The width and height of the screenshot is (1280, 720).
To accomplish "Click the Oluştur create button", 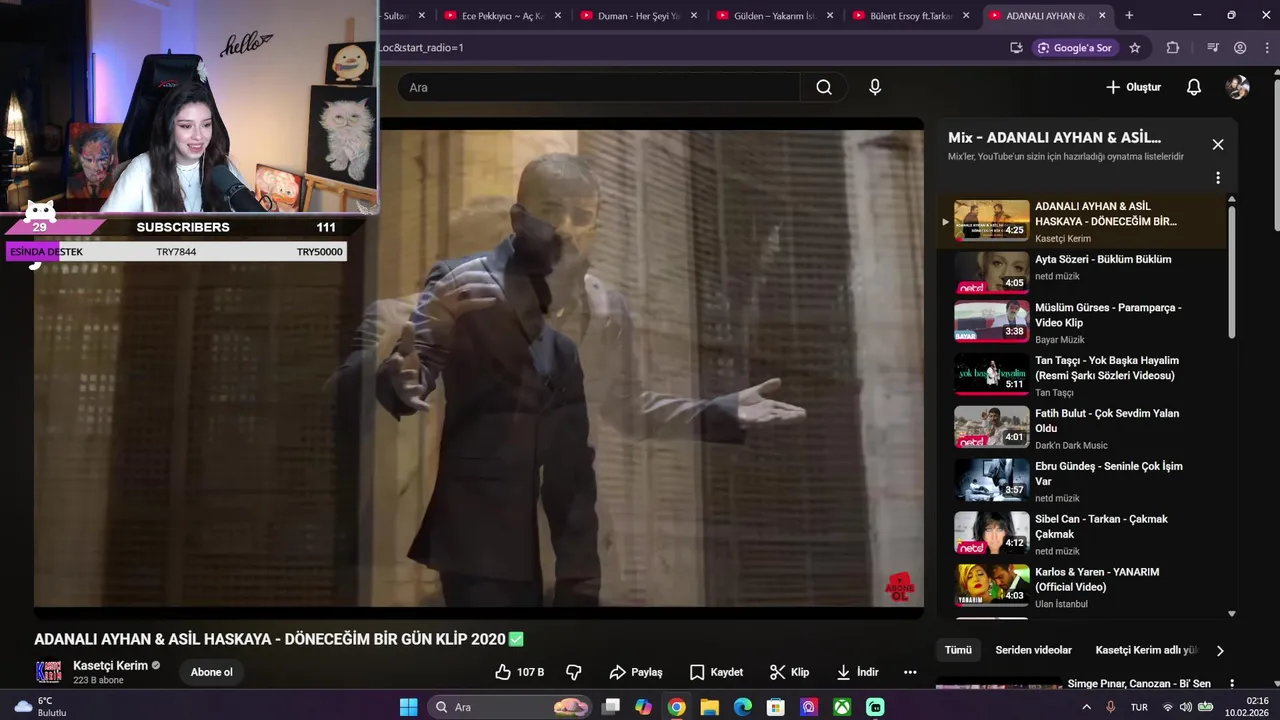I will tap(1133, 87).
